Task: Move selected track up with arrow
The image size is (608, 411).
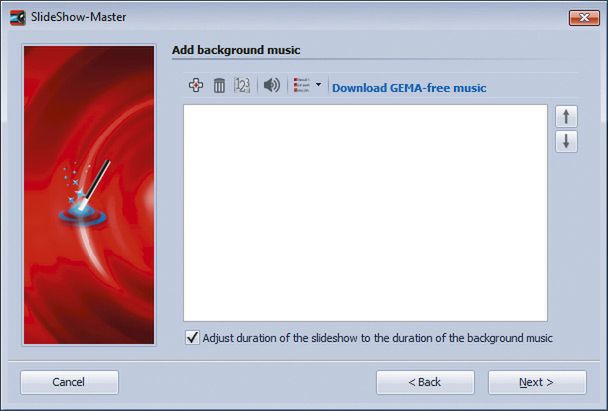Action: tap(566, 116)
